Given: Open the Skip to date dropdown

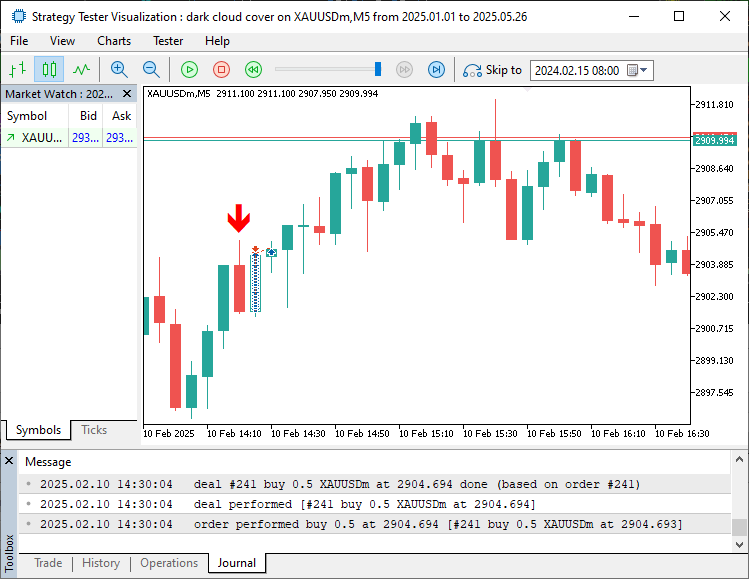Looking at the screenshot, I should tap(644, 71).
